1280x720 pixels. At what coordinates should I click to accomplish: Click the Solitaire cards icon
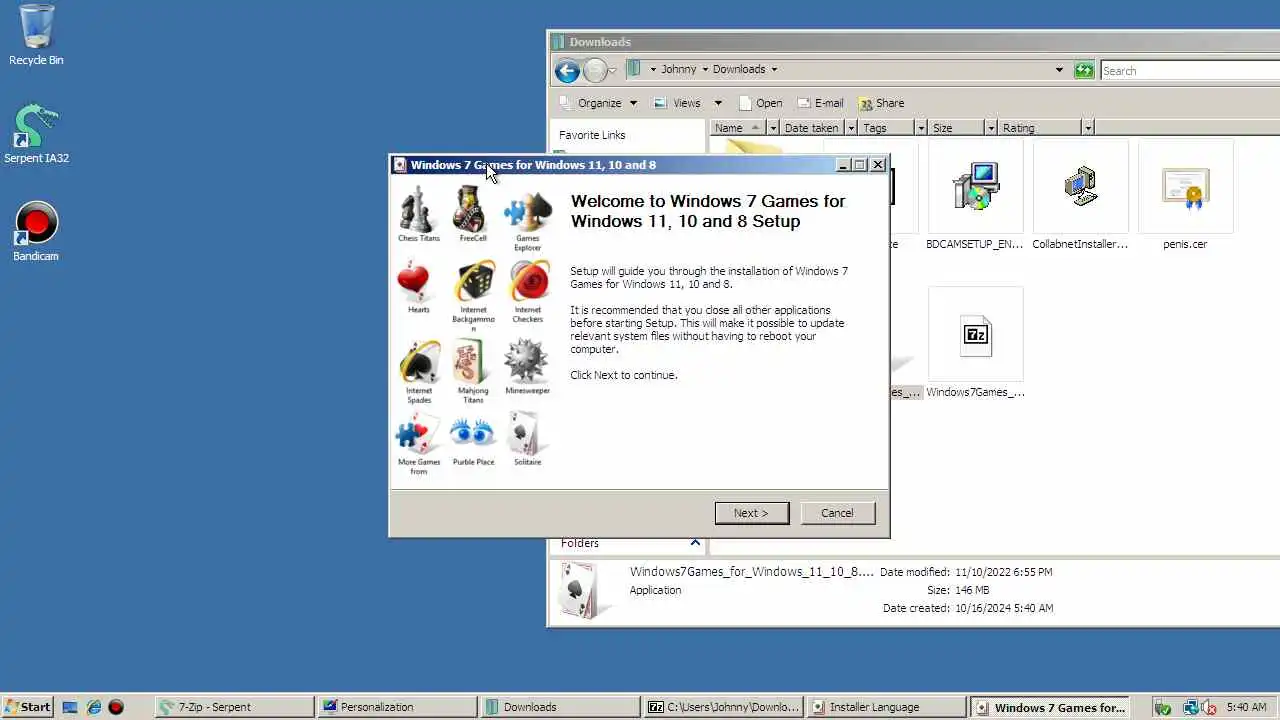[525, 434]
